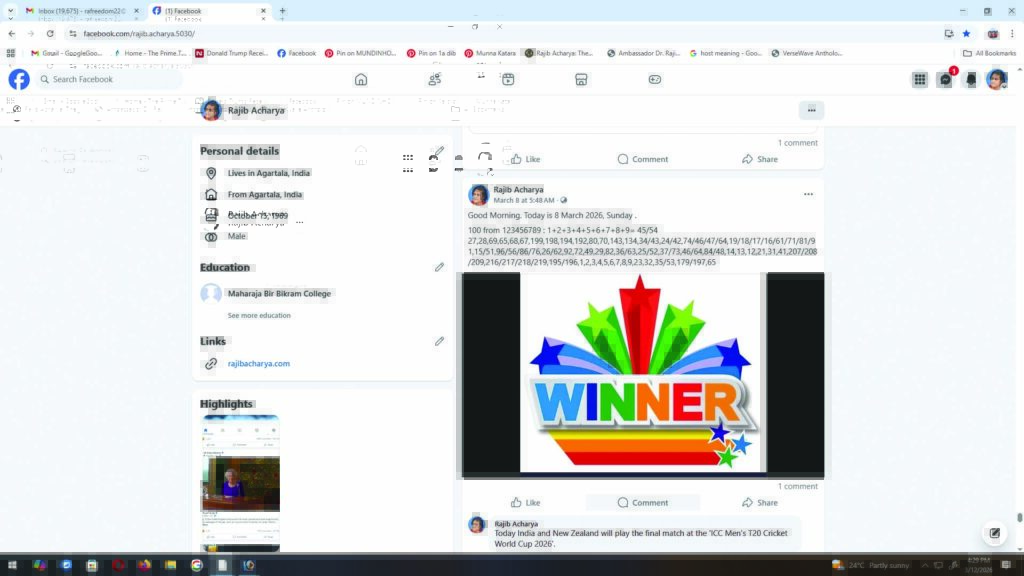Screen dimensions: 1024x576
Task: Open the Facebook Menu grid icon
Action: coord(919,80)
